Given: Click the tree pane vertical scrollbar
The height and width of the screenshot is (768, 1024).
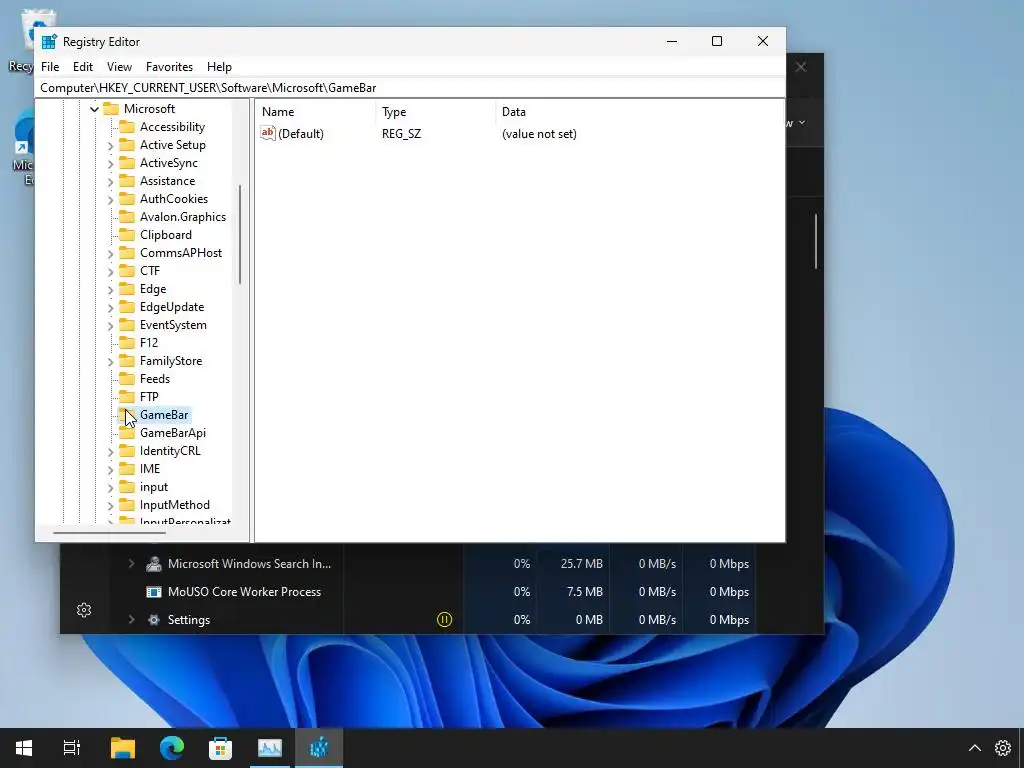Looking at the screenshot, I should click(x=240, y=234).
